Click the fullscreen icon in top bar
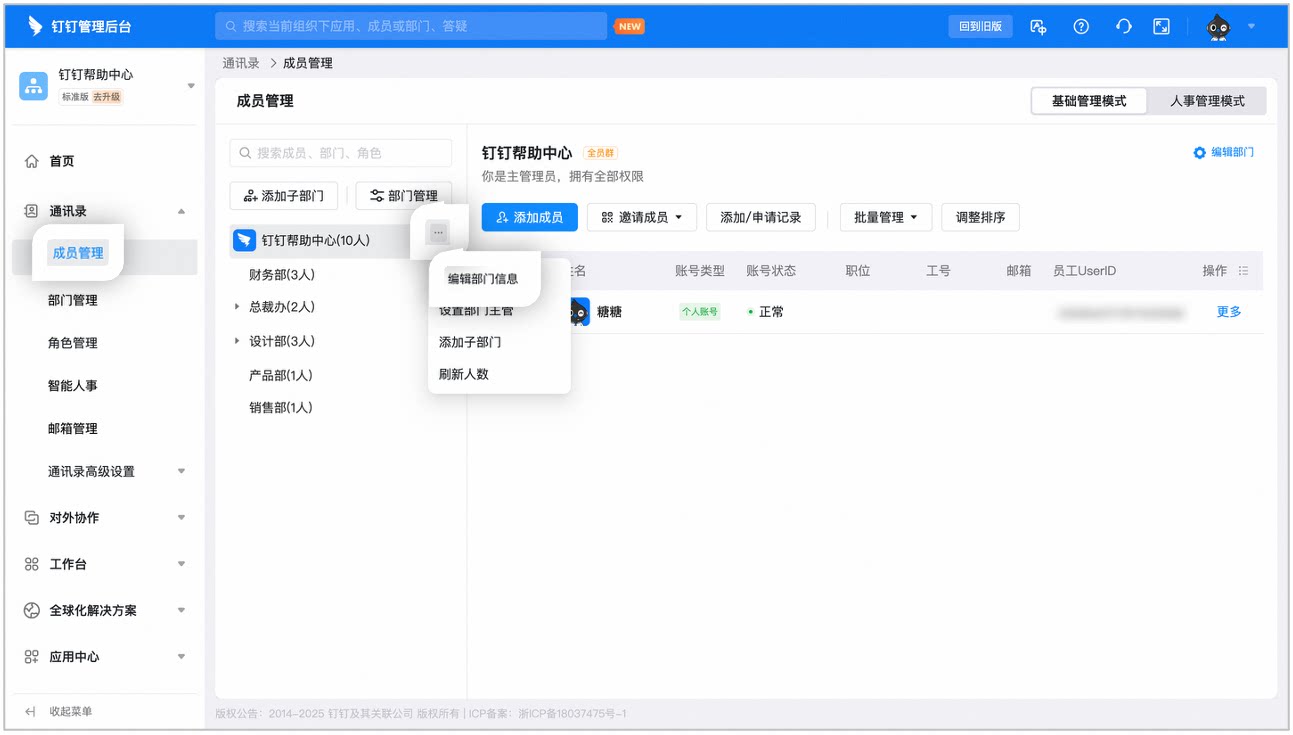Screen dimensions: 1293x735 pos(1162,27)
